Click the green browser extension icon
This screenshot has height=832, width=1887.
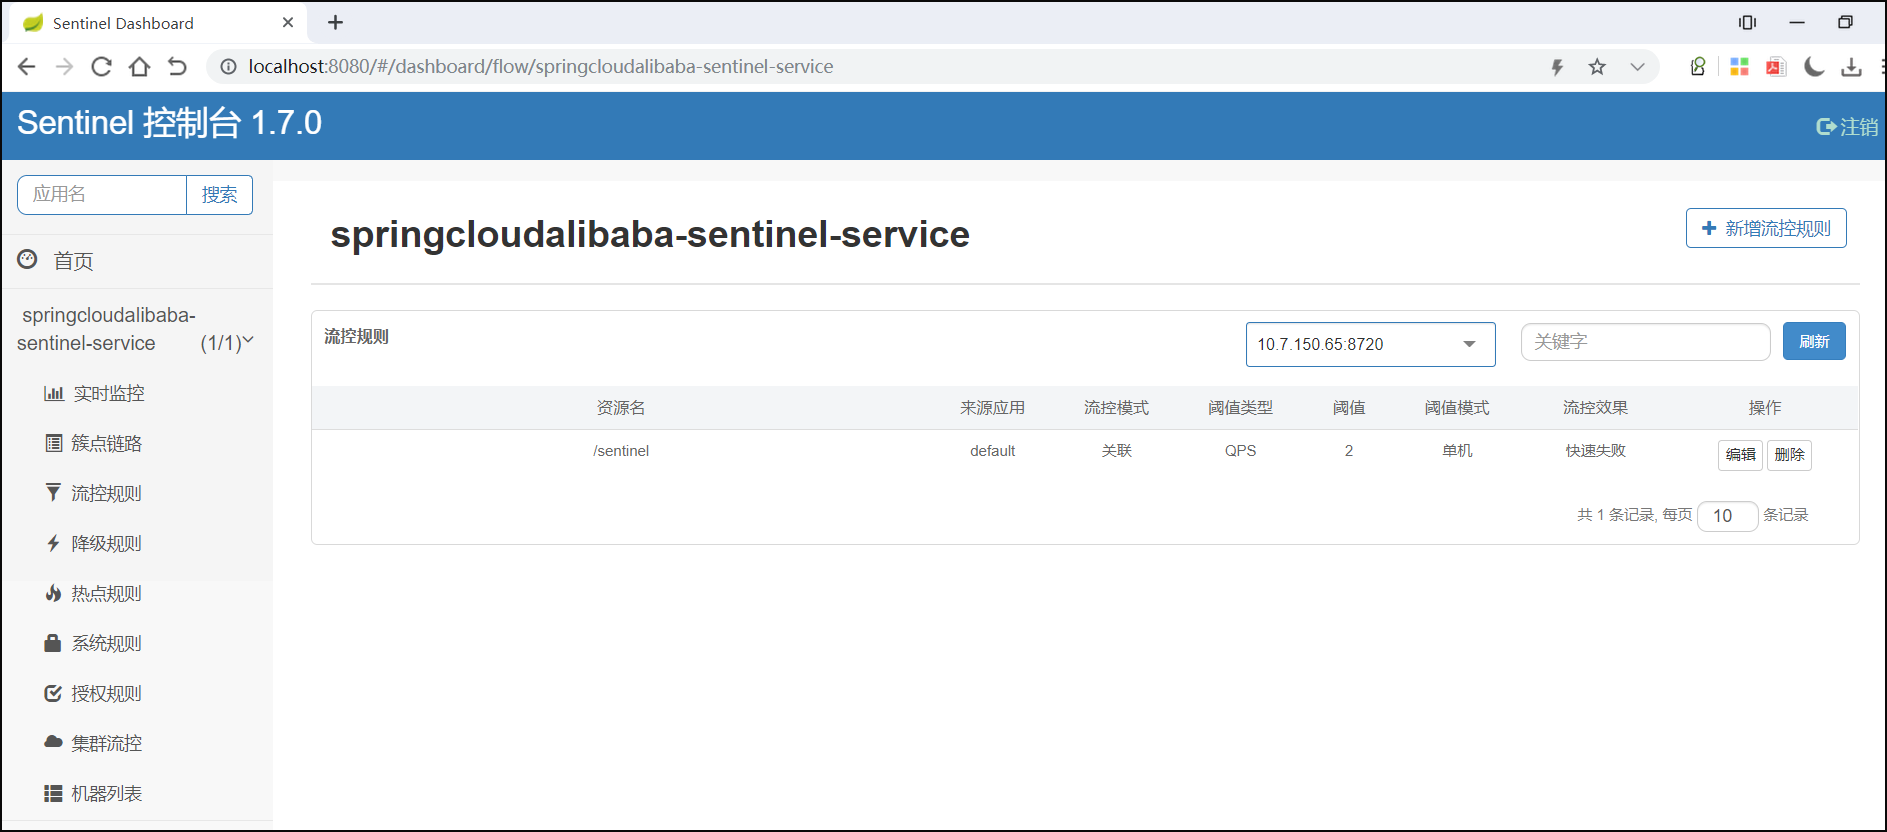tap(1698, 67)
